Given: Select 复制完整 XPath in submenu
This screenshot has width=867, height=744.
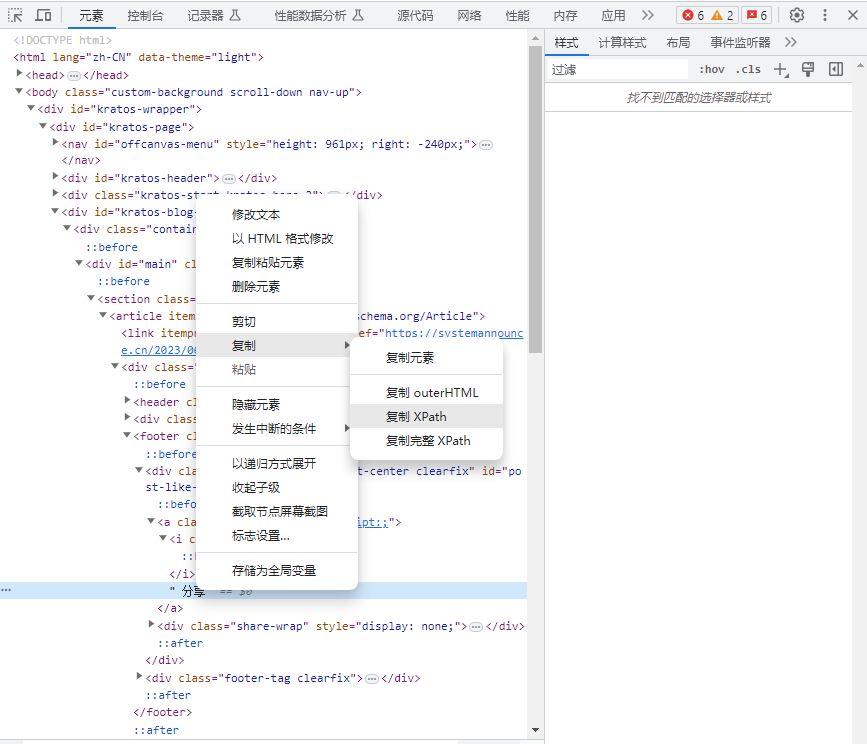Looking at the screenshot, I should (426, 441).
